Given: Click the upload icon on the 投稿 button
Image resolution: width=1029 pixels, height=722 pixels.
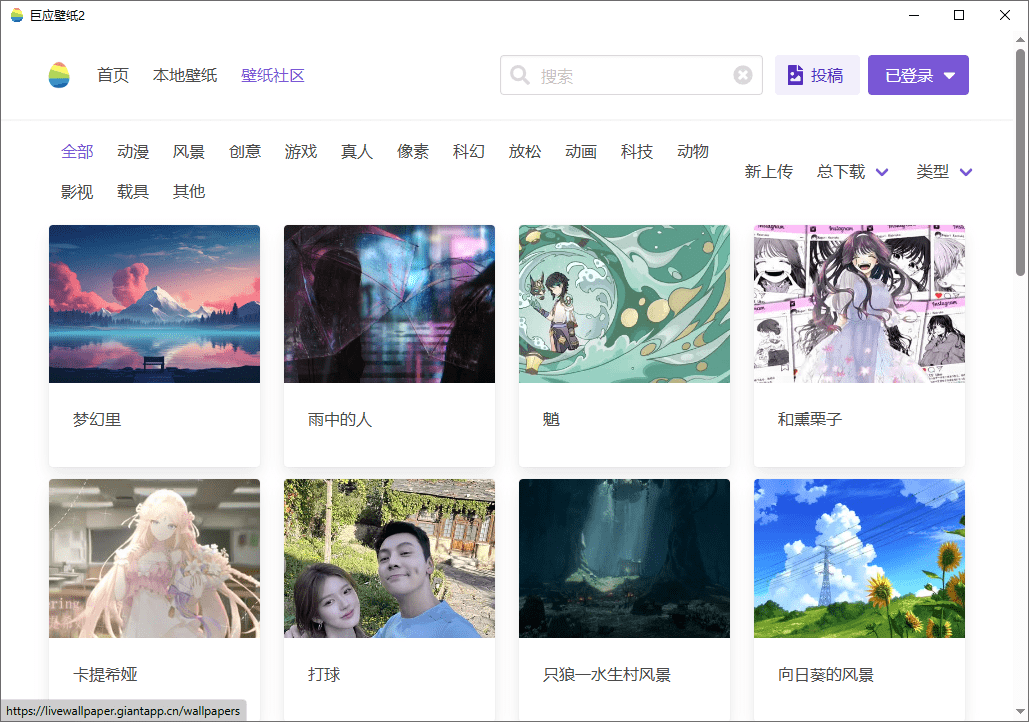Looking at the screenshot, I should 795,74.
